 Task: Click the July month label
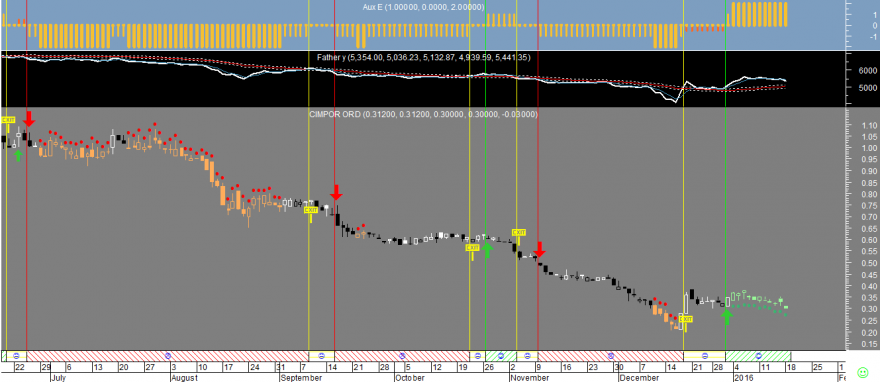[x=58, y=378]
